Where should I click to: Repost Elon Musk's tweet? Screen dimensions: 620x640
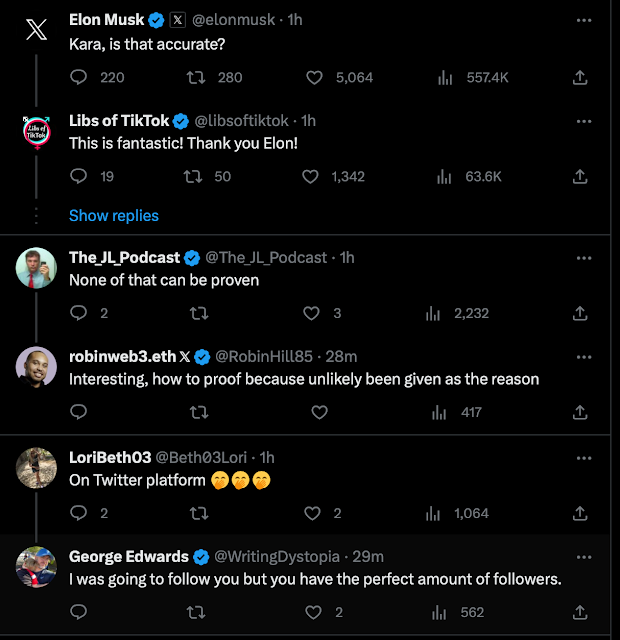coord(198,77)
